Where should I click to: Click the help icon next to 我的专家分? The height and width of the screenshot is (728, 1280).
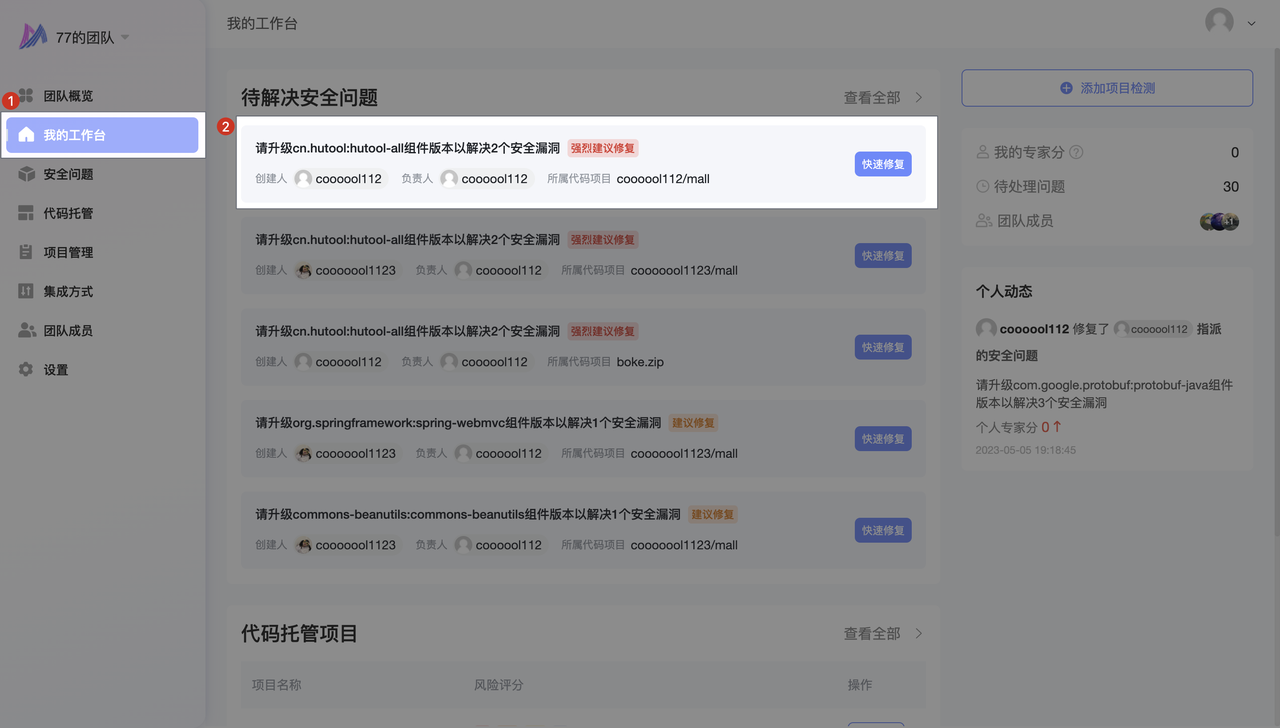1076,153
